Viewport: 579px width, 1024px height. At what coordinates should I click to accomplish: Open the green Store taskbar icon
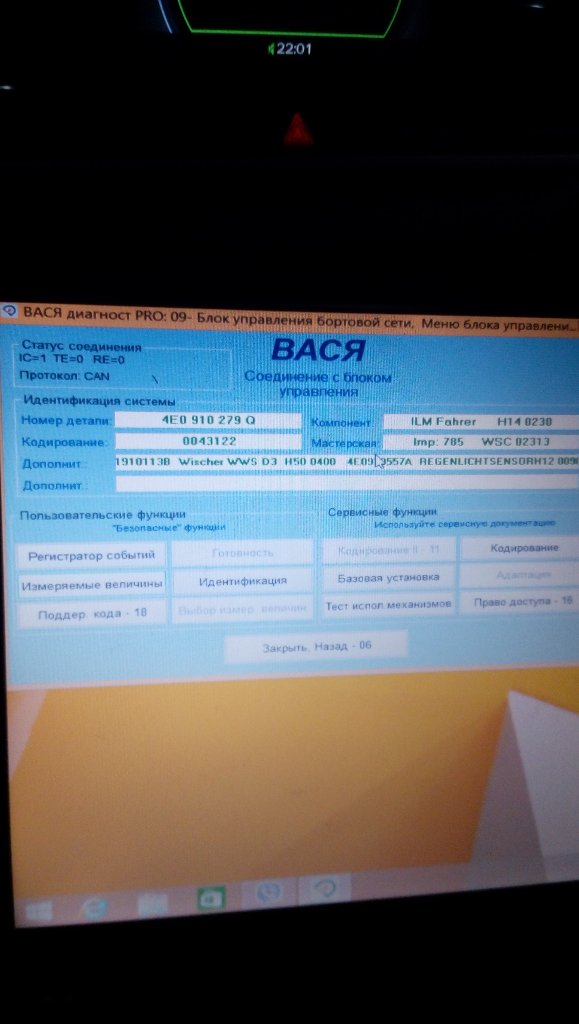(210, 898)
